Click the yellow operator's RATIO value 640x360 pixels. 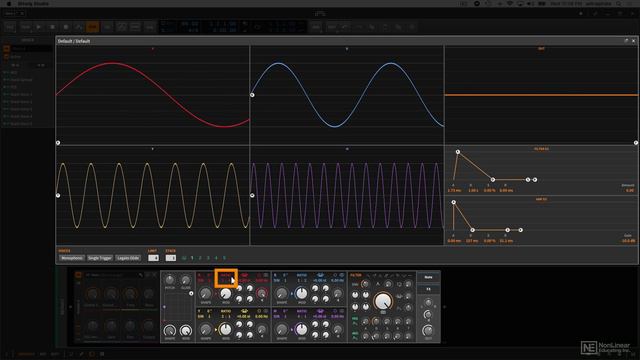225,316
